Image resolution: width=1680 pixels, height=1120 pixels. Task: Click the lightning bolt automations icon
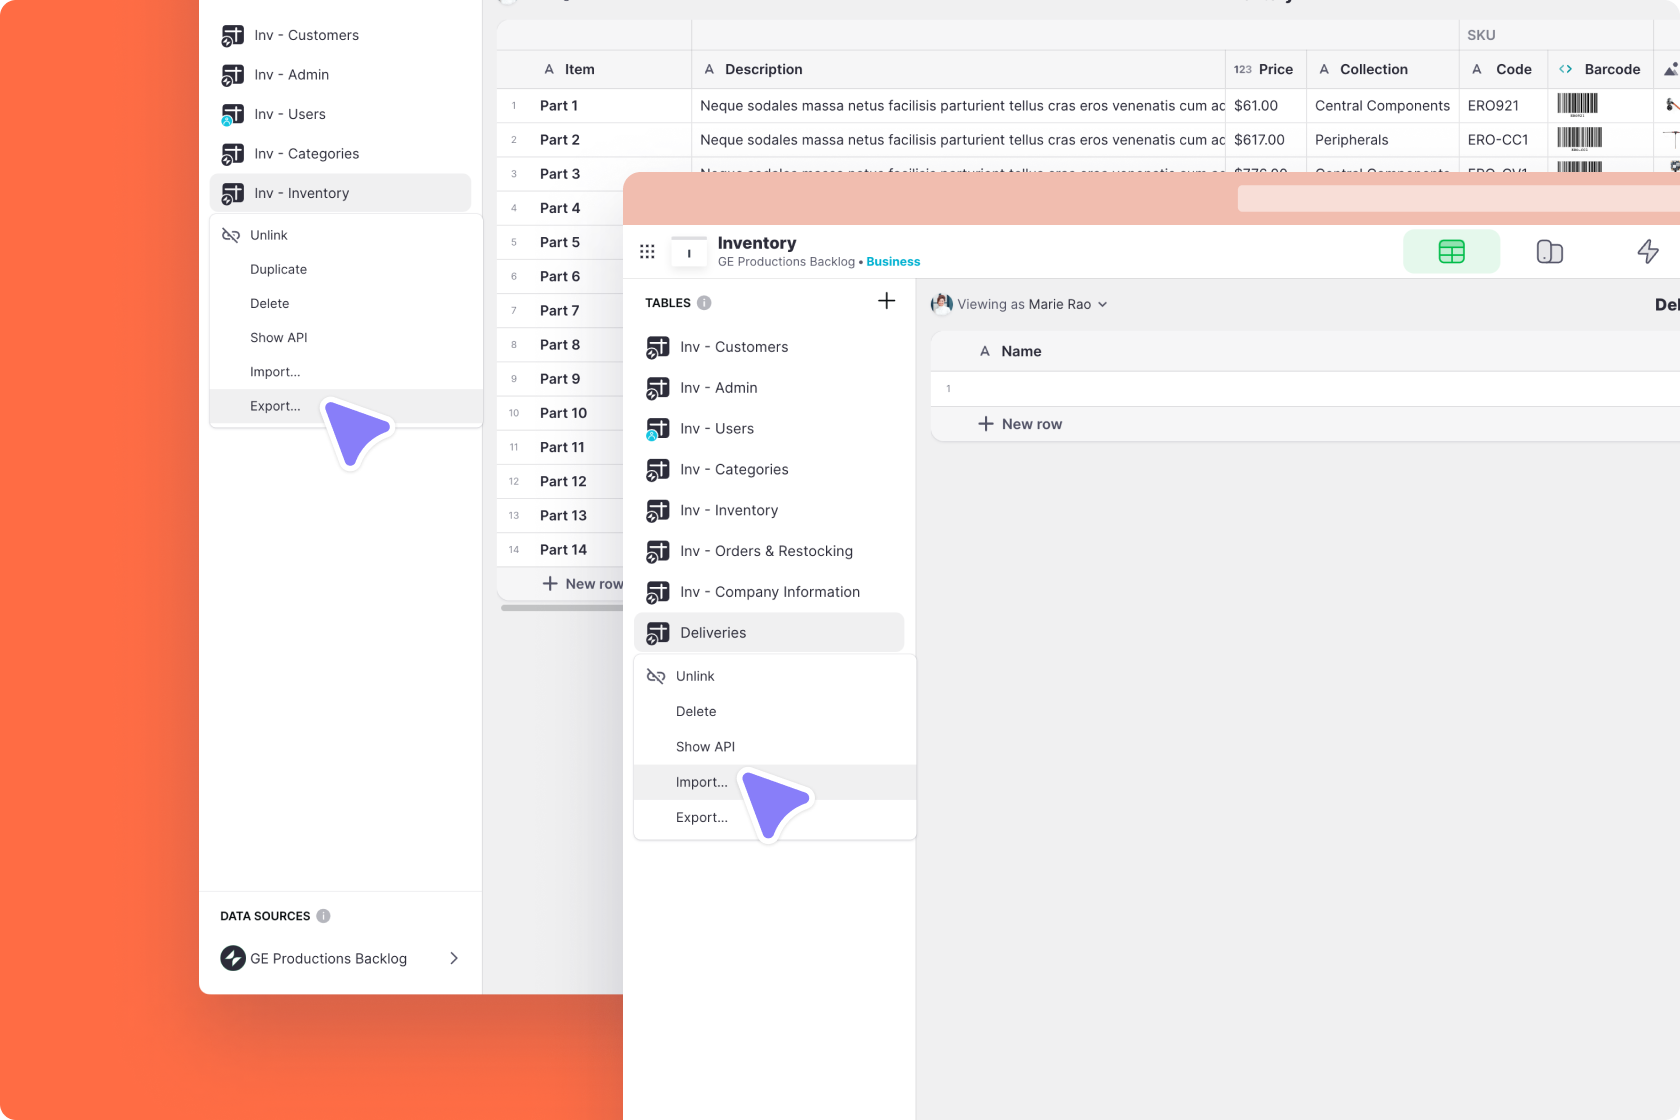1647,251
